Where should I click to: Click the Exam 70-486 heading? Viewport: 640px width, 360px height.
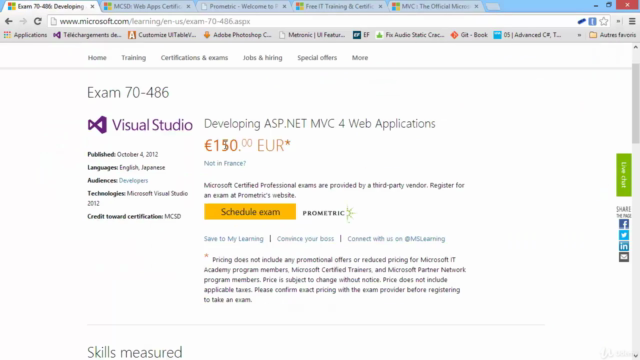click(x=128, y=93)
